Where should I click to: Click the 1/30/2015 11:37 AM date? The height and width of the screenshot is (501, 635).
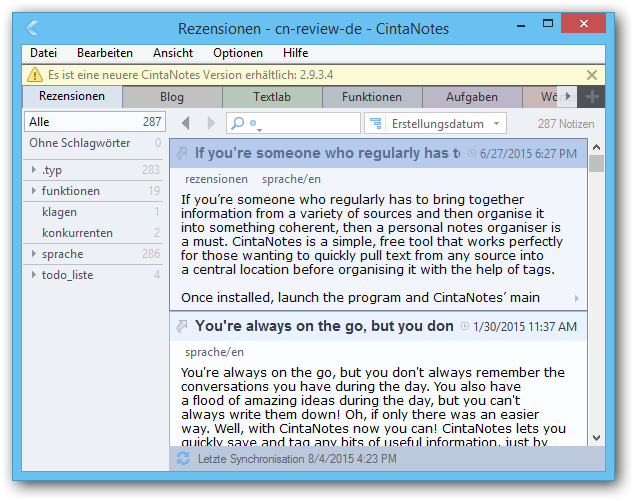[525, 326]
